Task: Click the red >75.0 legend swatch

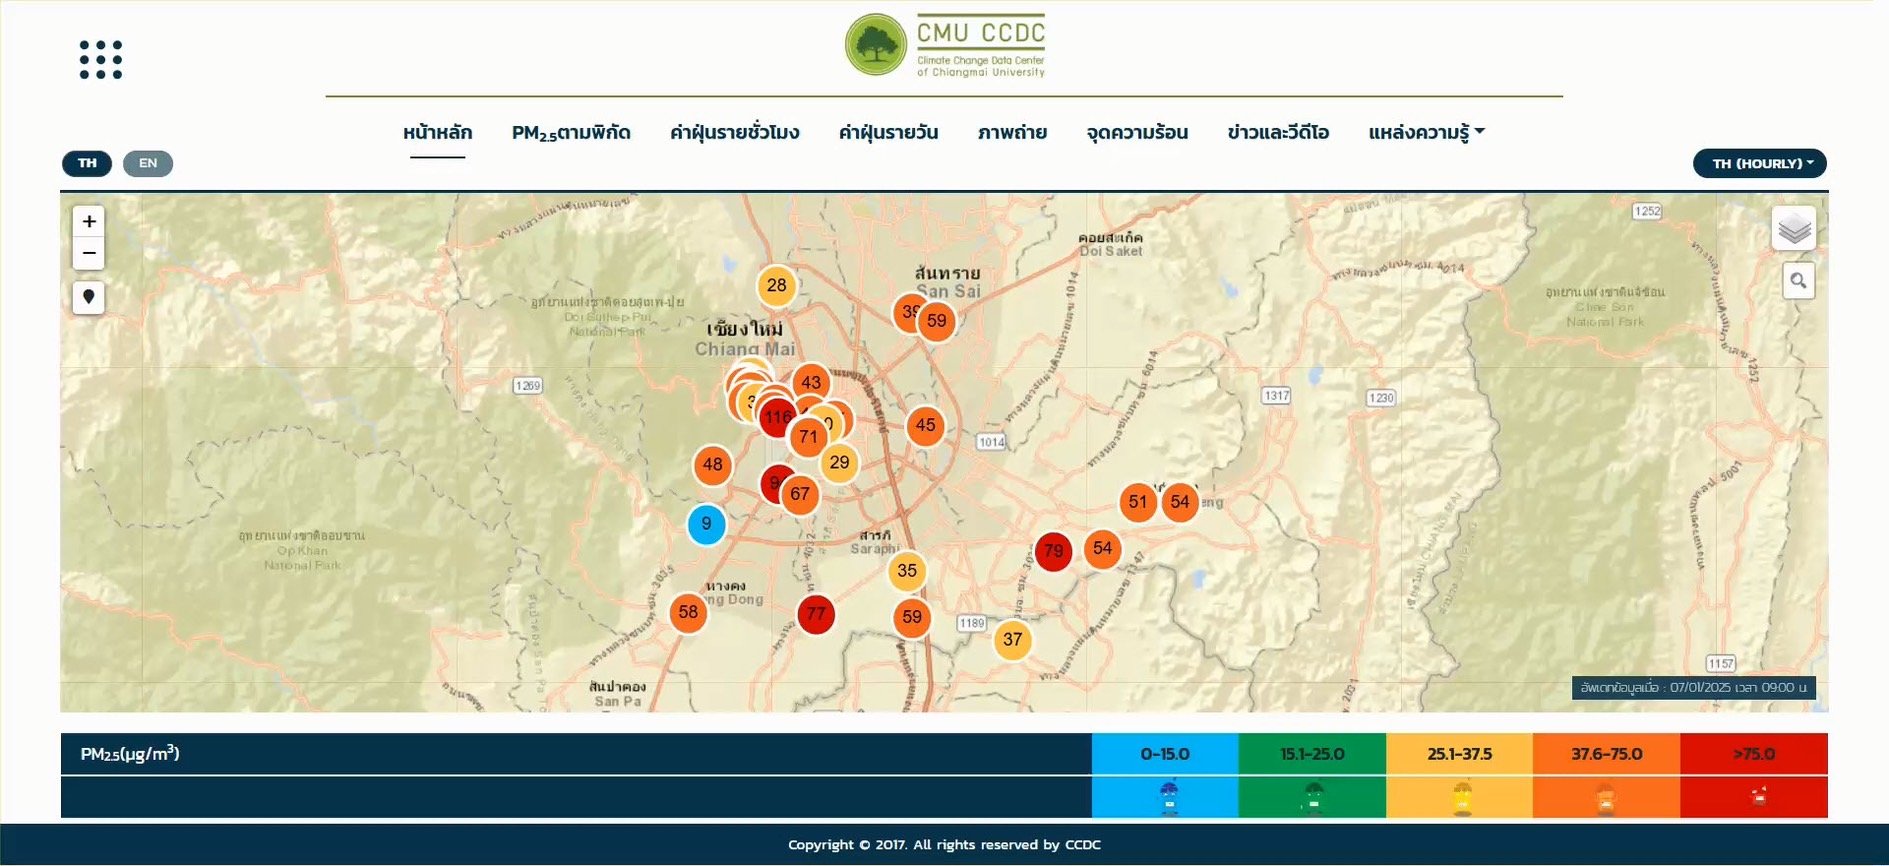Action: [1753, 754]
